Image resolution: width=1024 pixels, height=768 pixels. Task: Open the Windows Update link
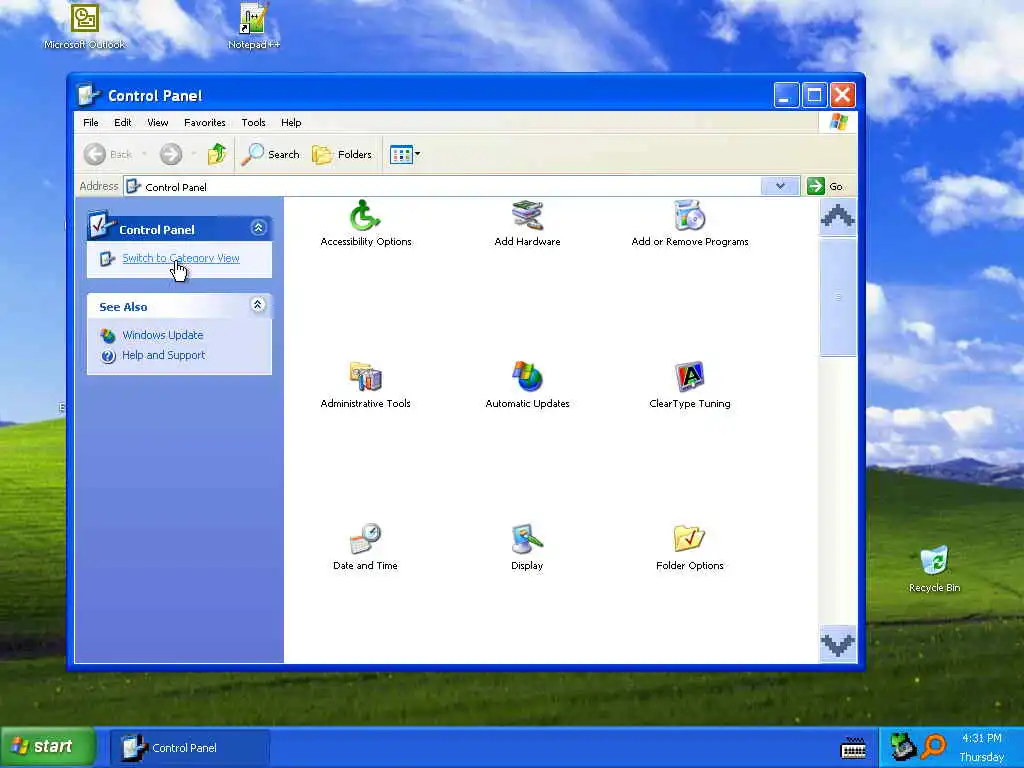(x=163, y=335)
